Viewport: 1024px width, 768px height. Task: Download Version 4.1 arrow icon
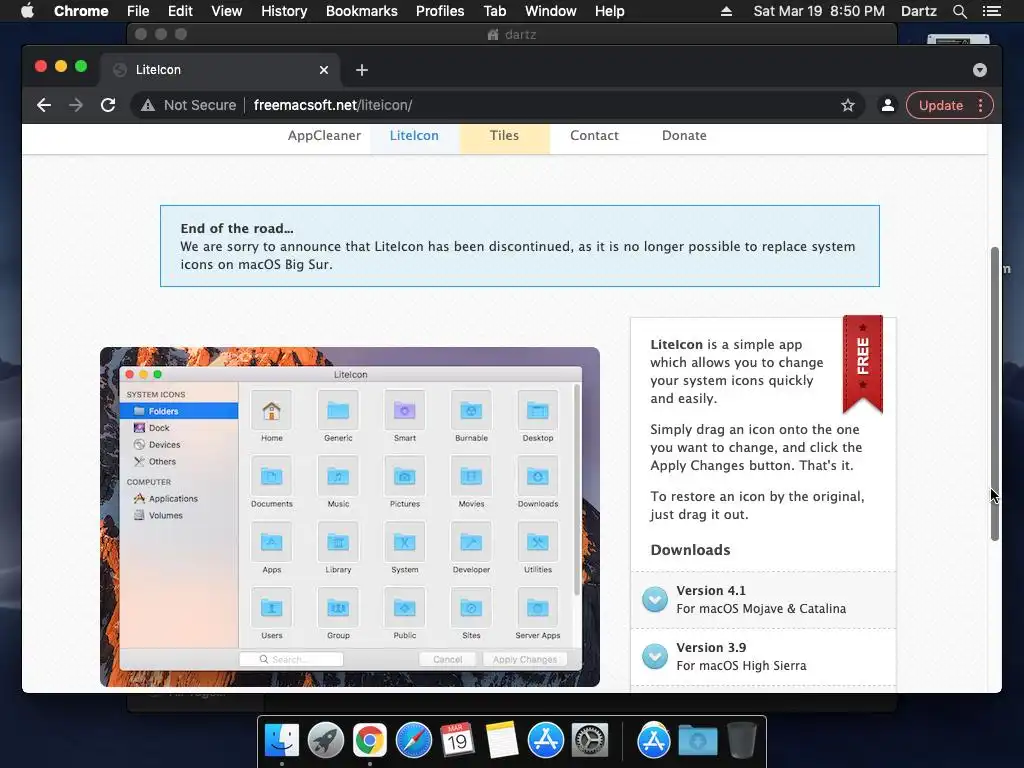654,599
